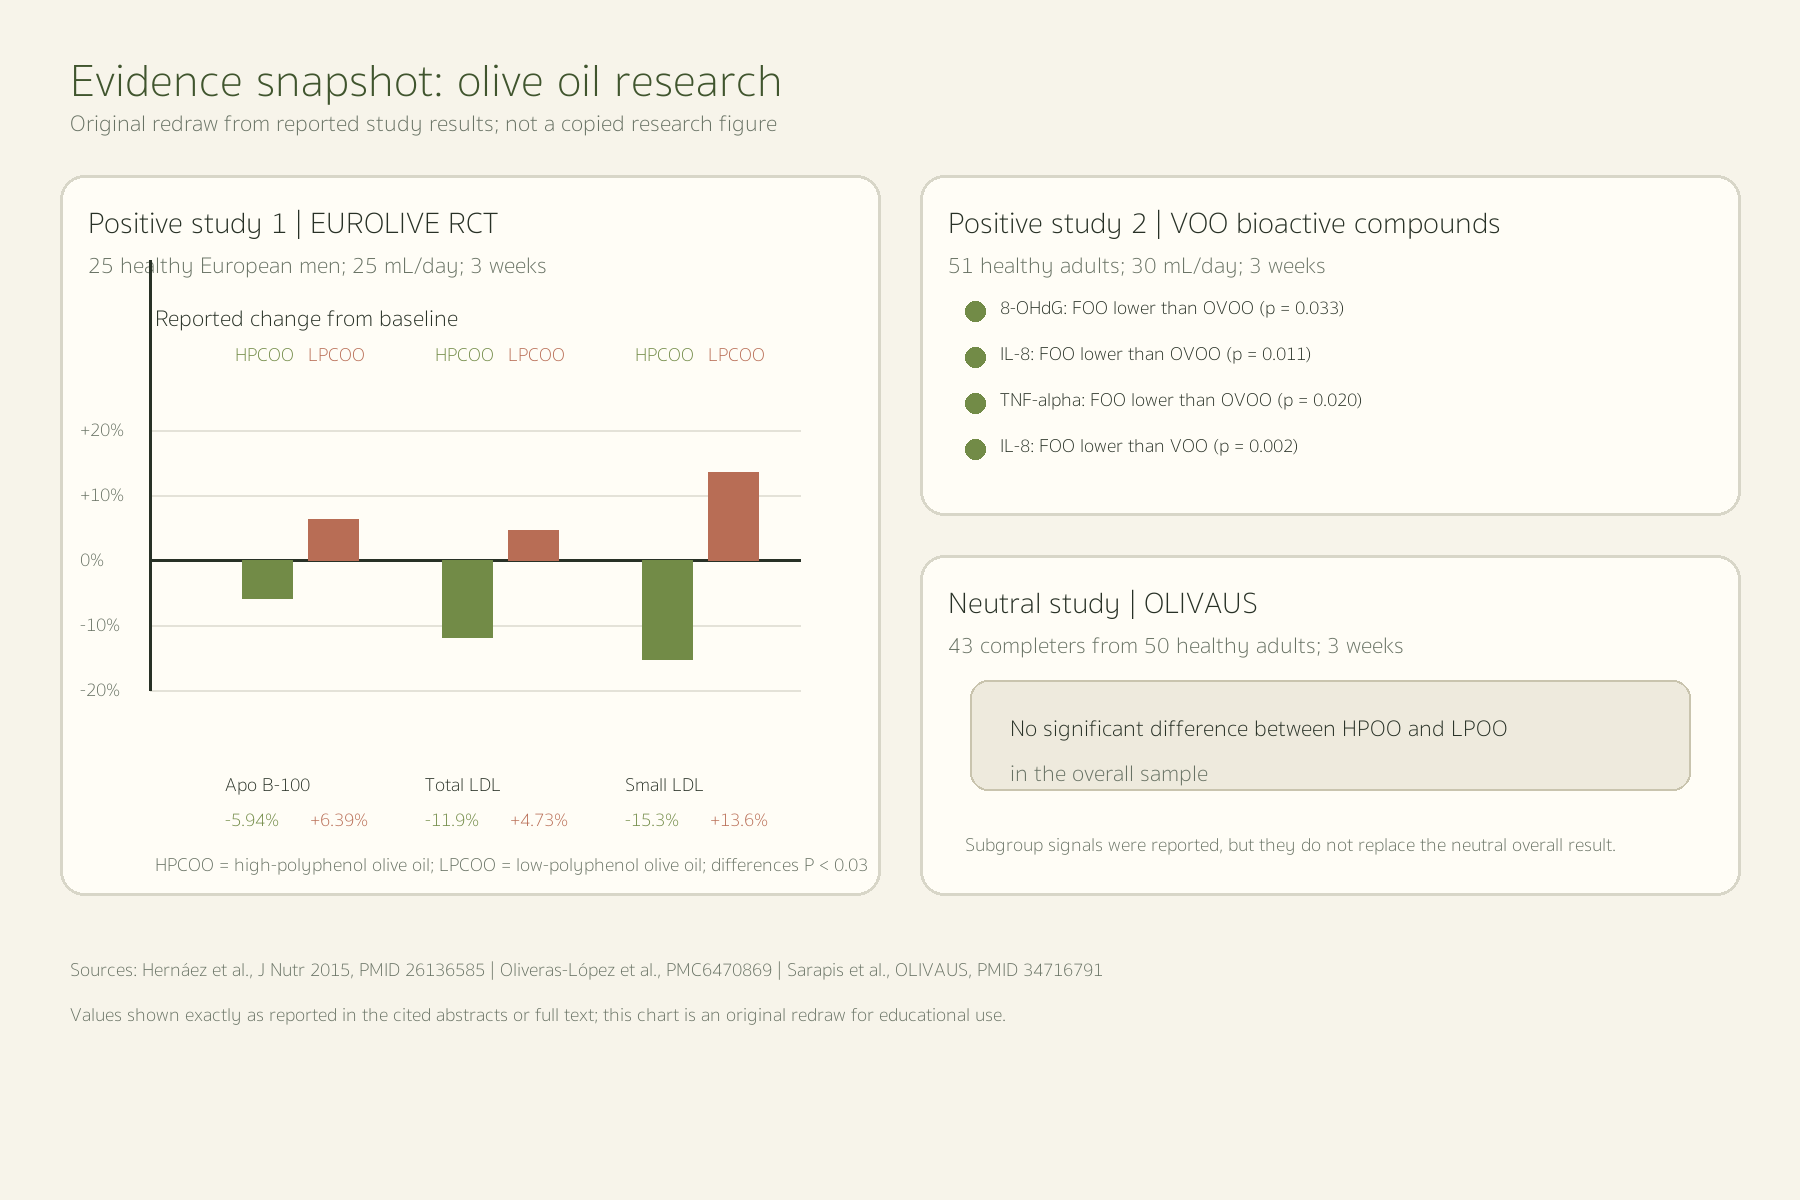This screenshot has height=1200, width=1800.
Task: Select the Positive study 1 EUROLIVE RCT heading
Action: pyautogui.click(x=293, y=224)
